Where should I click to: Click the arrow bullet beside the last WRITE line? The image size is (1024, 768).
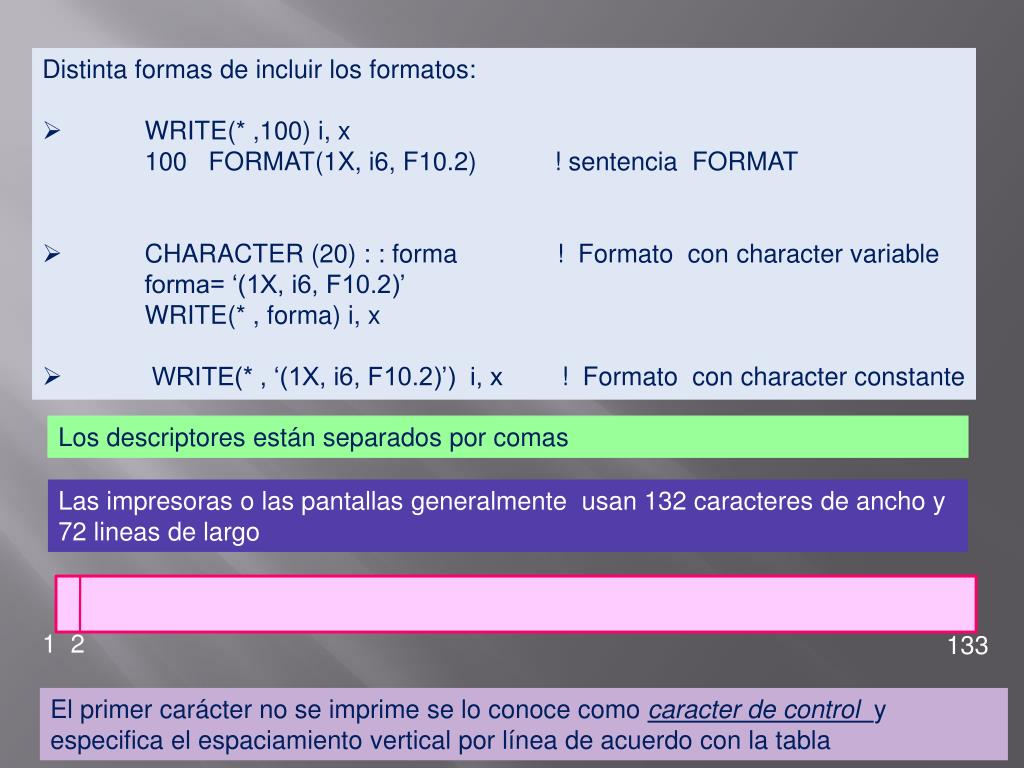tap(52, 376)
